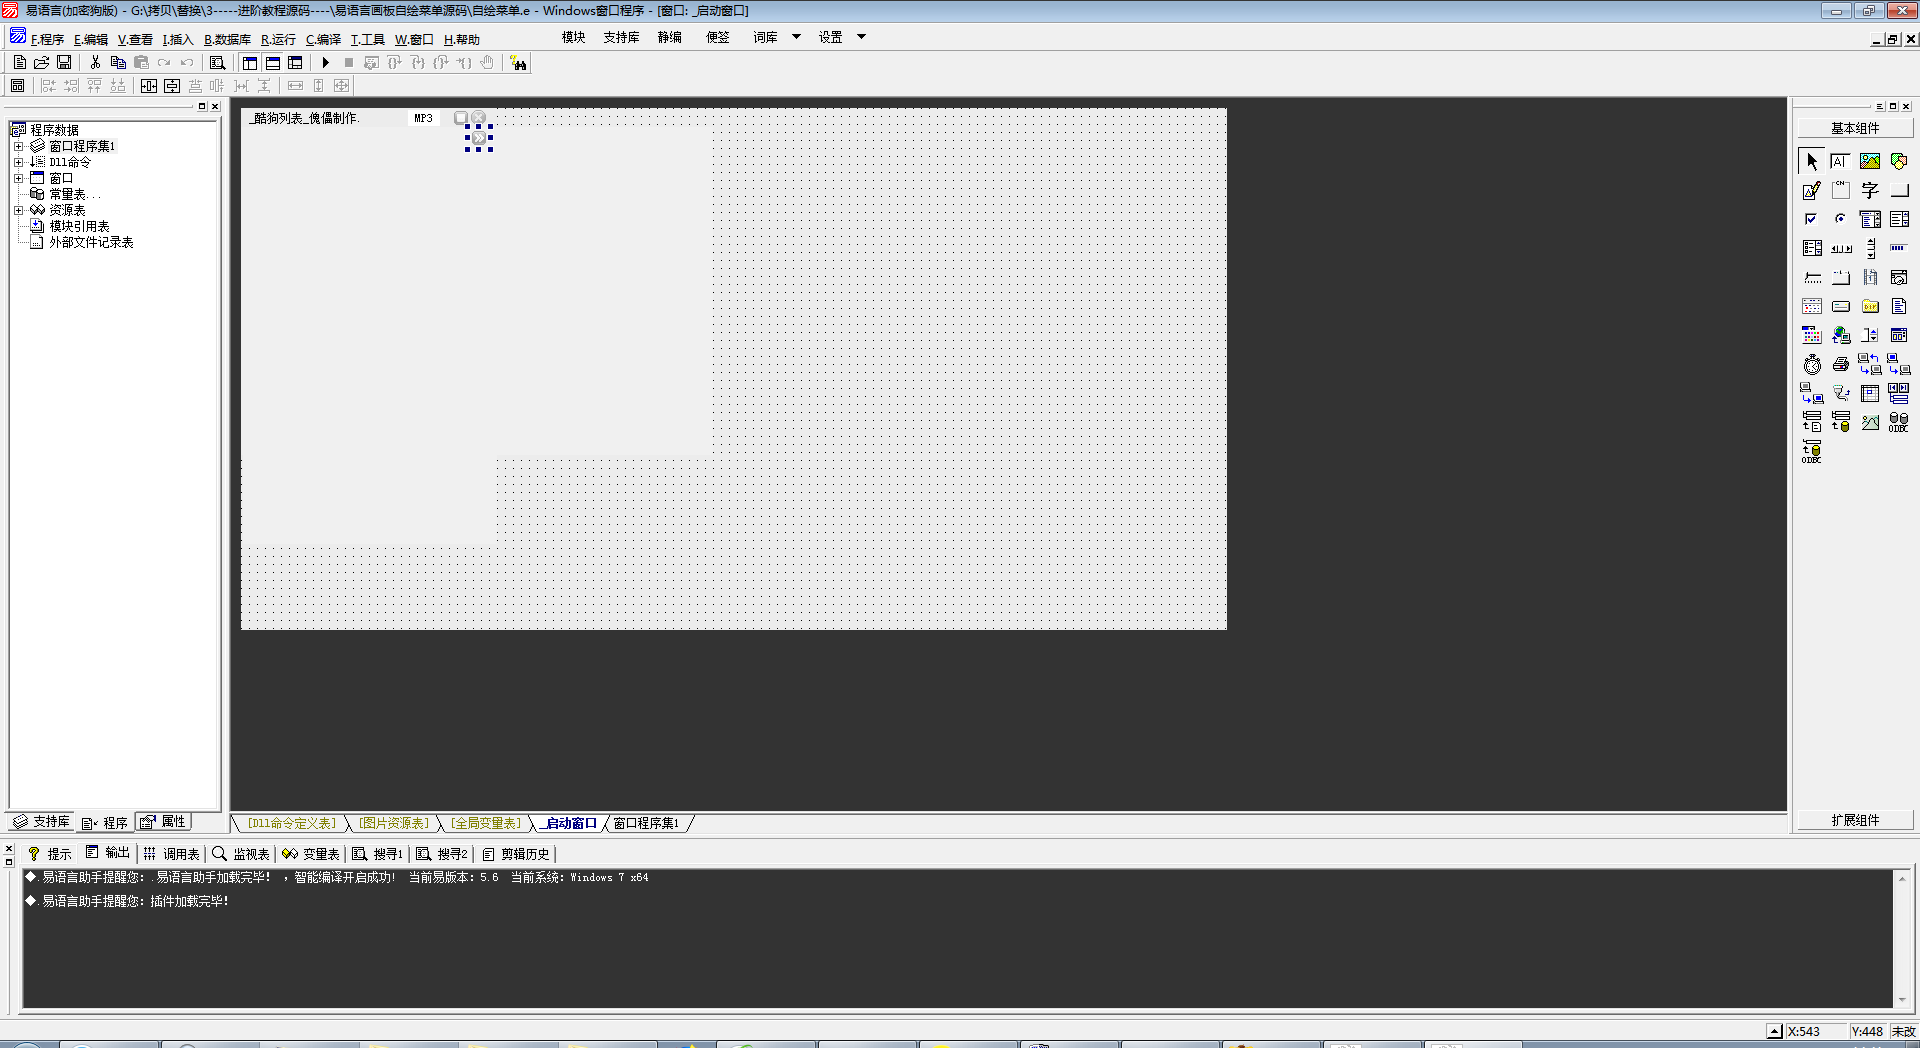This screenshot has width=1920, height=1048.
Task: Select the date box calendar component
Action: pyautogui.click(x=1812, y=306)
